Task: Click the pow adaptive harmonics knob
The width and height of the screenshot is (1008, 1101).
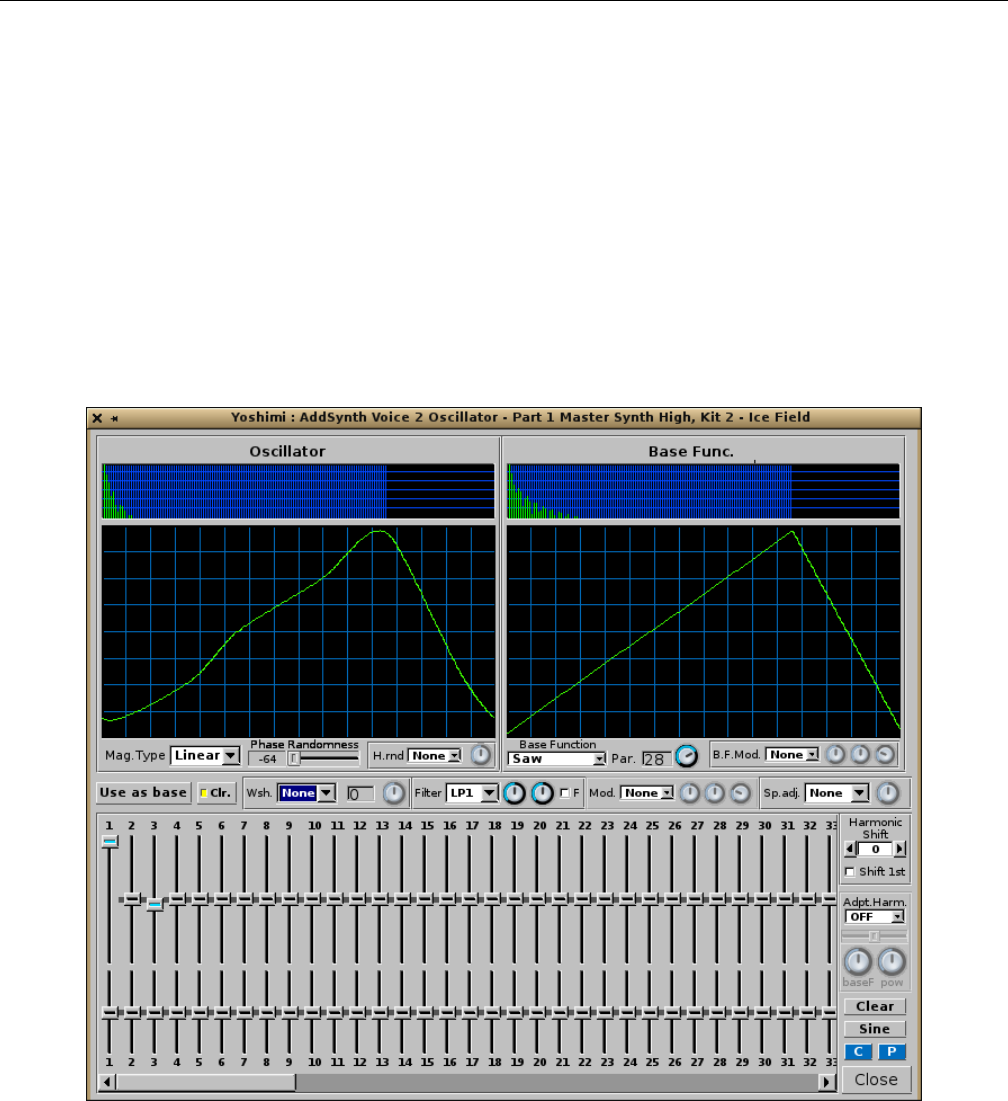Action: pyautogui.click(x=891, y=962)
